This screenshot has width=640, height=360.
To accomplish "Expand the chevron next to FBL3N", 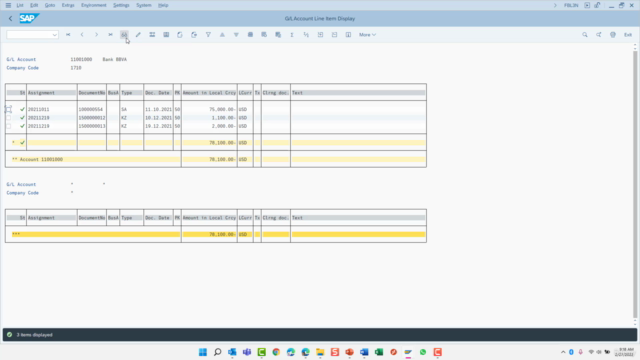I will tap(555, 5).
